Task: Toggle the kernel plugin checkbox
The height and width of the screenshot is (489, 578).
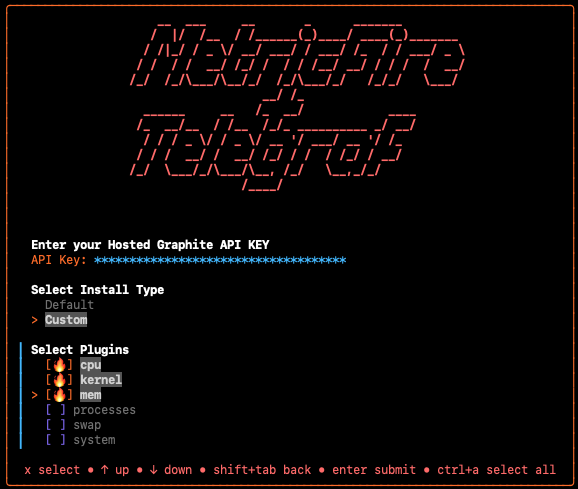Action: (x=59, y=380)
